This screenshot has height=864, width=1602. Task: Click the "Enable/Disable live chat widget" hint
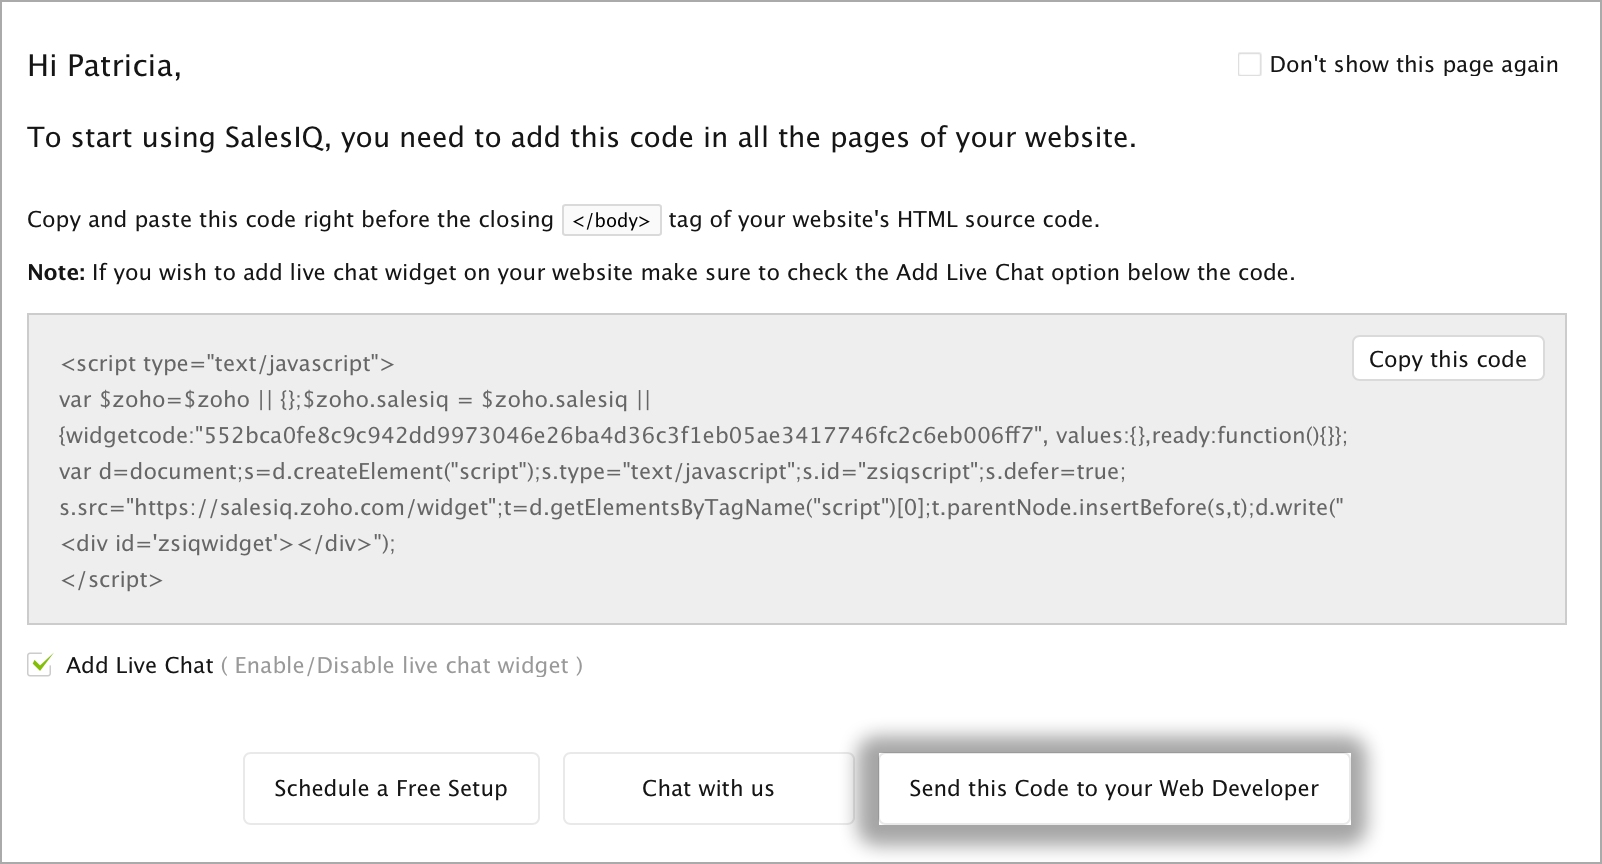[x=402, y=666]
